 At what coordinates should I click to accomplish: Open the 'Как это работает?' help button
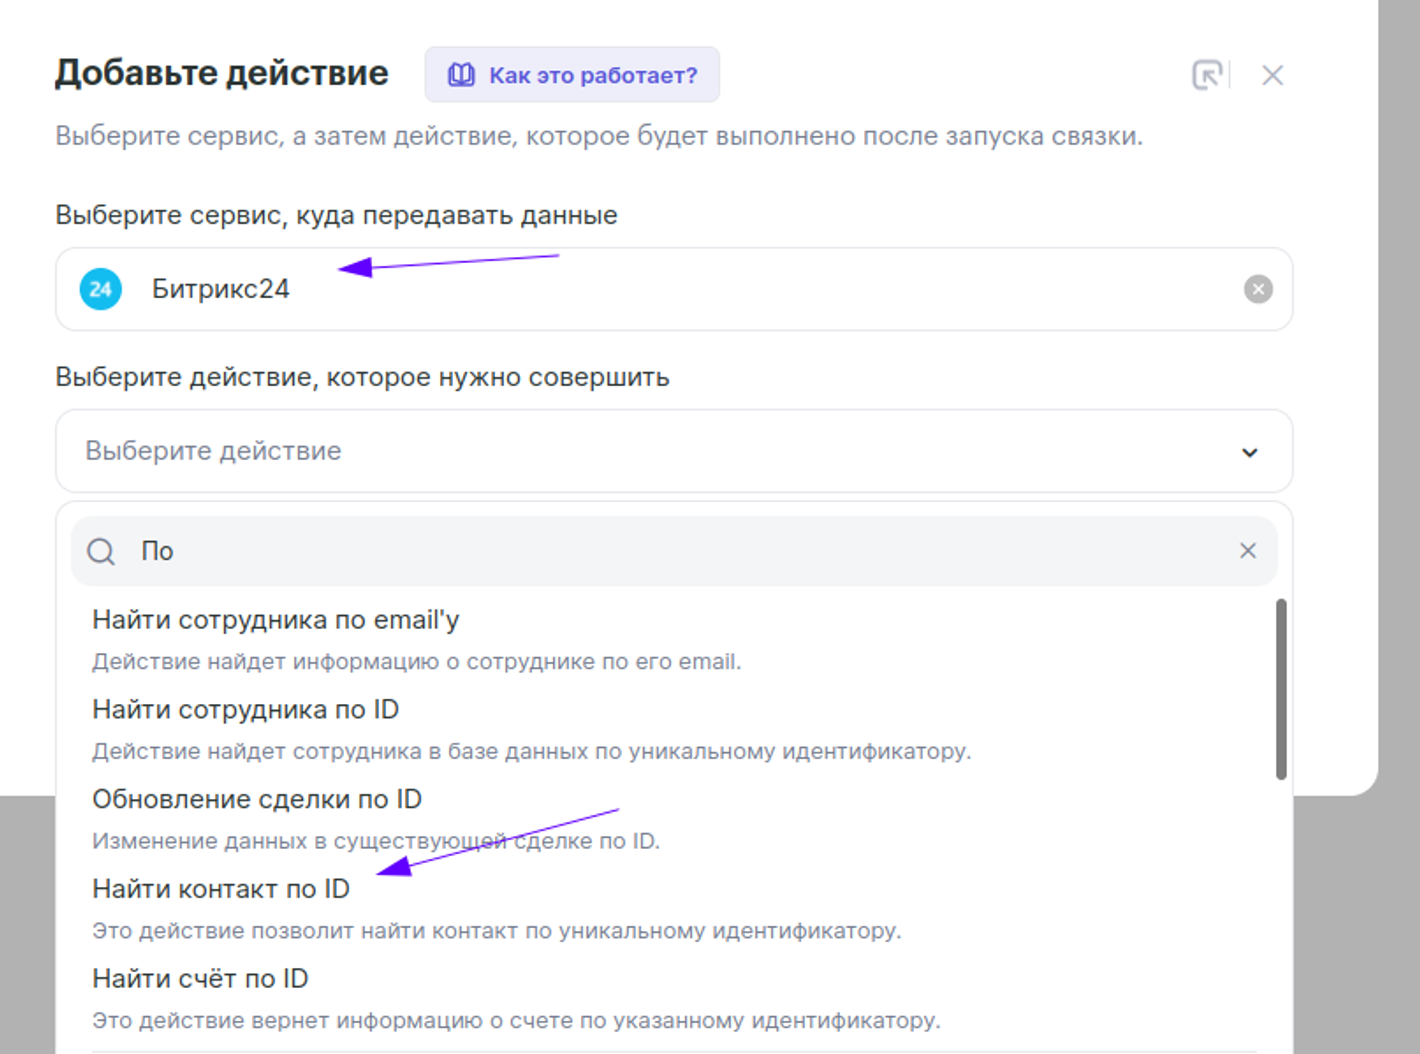point(572,75)
